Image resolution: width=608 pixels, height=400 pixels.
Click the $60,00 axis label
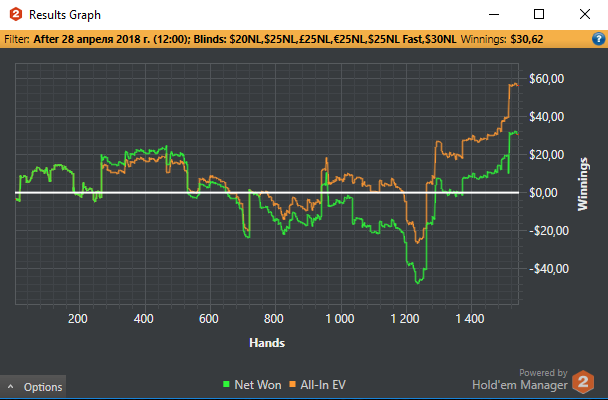point(546,79)
